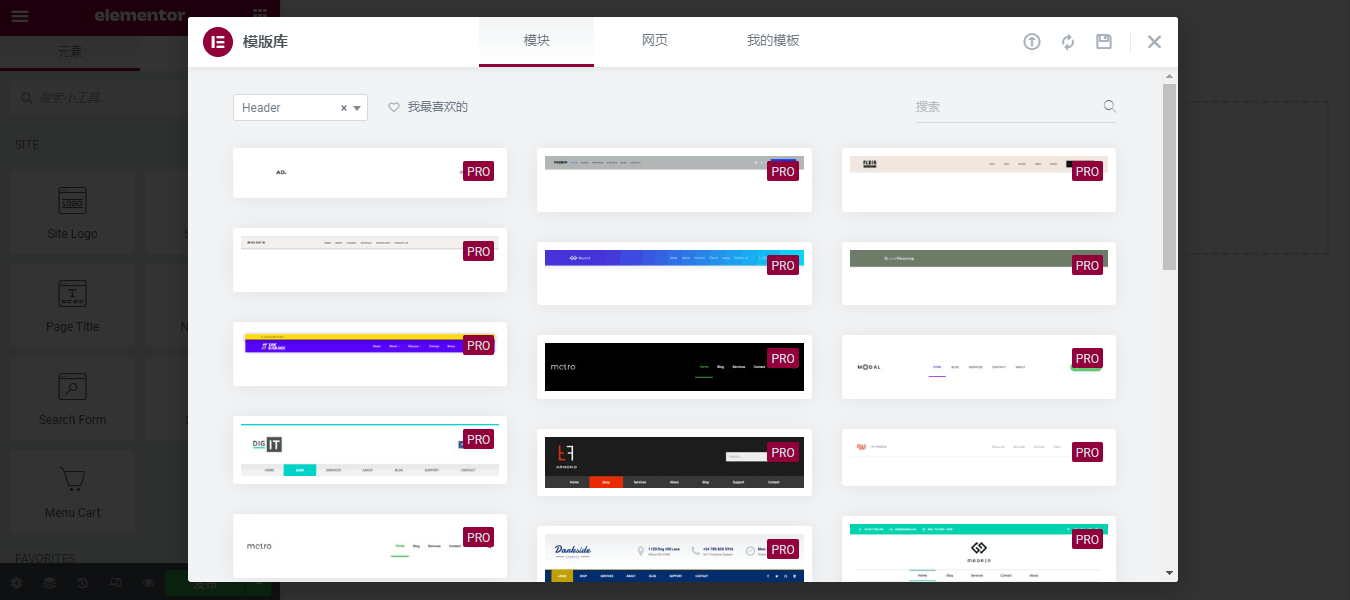1350x600 pixels.
Task: Click the save template disk icon
Action: pyautogui.click(x=1104, y=42)
